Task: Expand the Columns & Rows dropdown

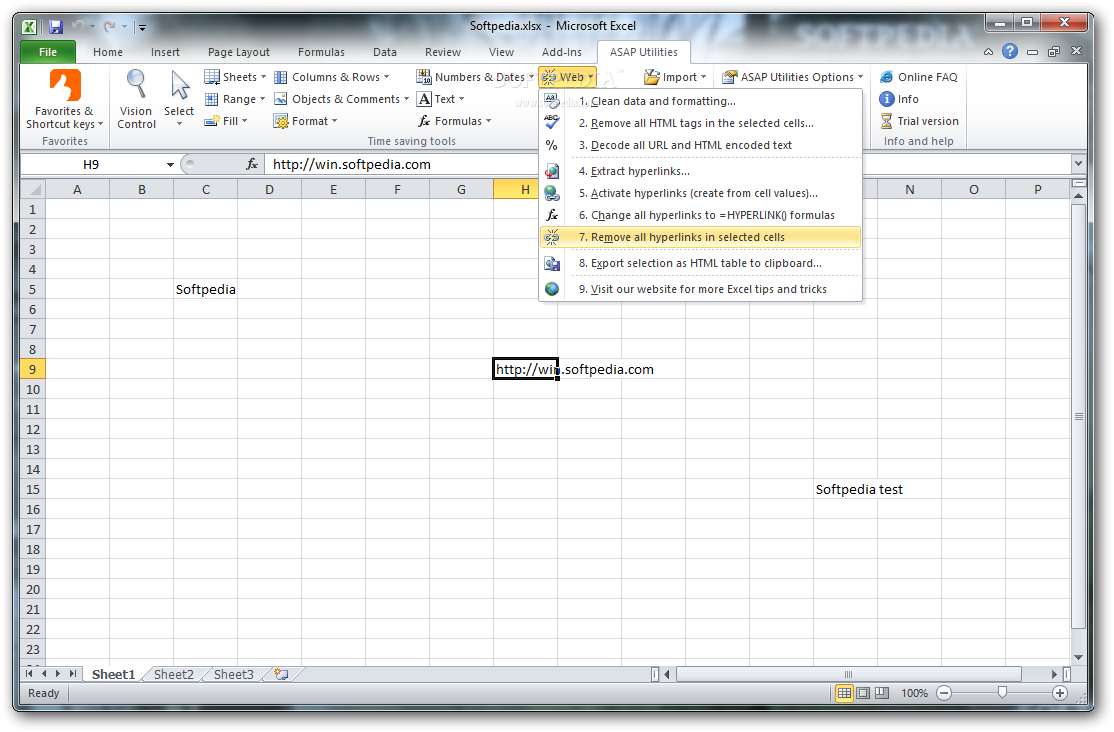Action: 386,77
